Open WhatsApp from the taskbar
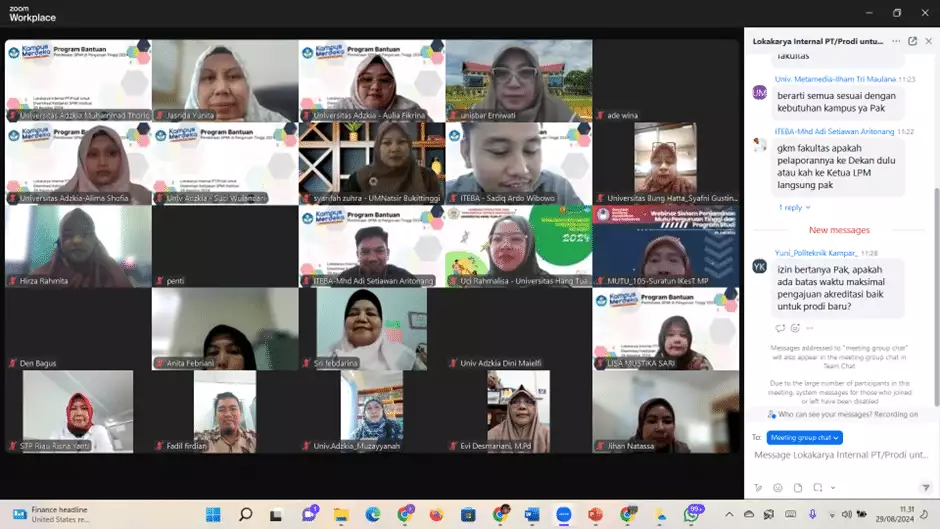 (x=692, y=515)
